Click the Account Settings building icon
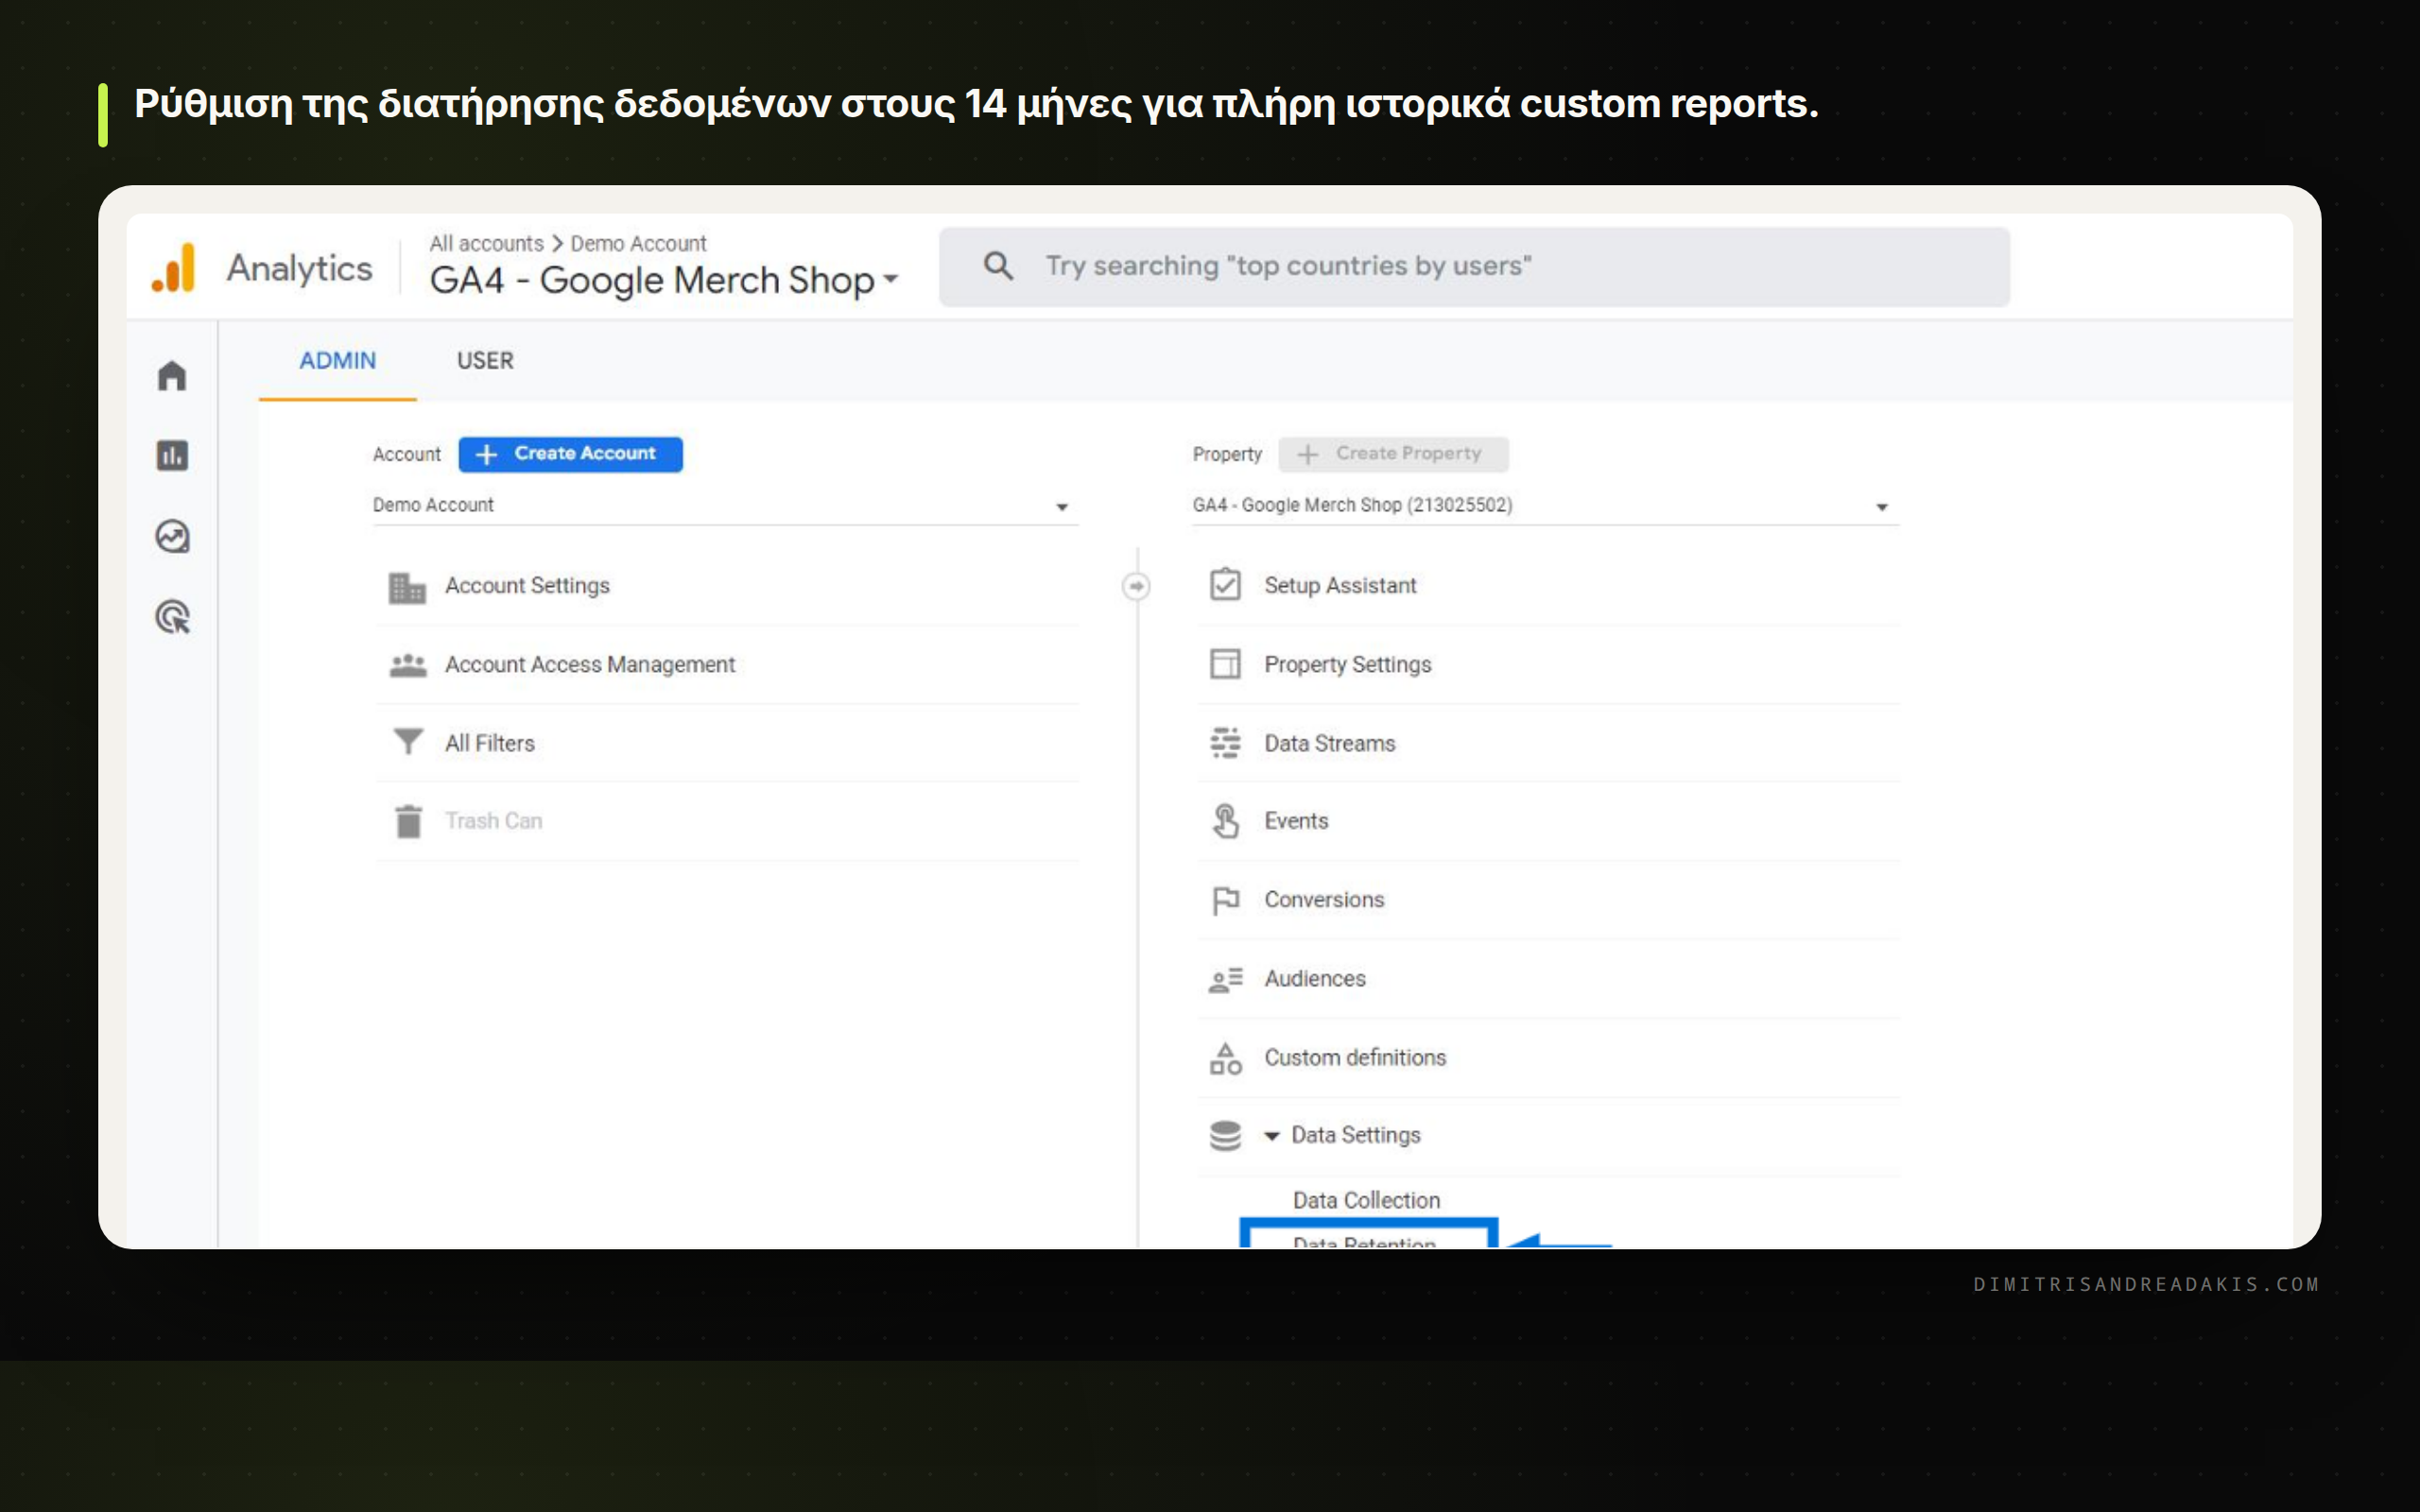The width and height of the screenshot is (2420, 1512). [x=407, y=587]
